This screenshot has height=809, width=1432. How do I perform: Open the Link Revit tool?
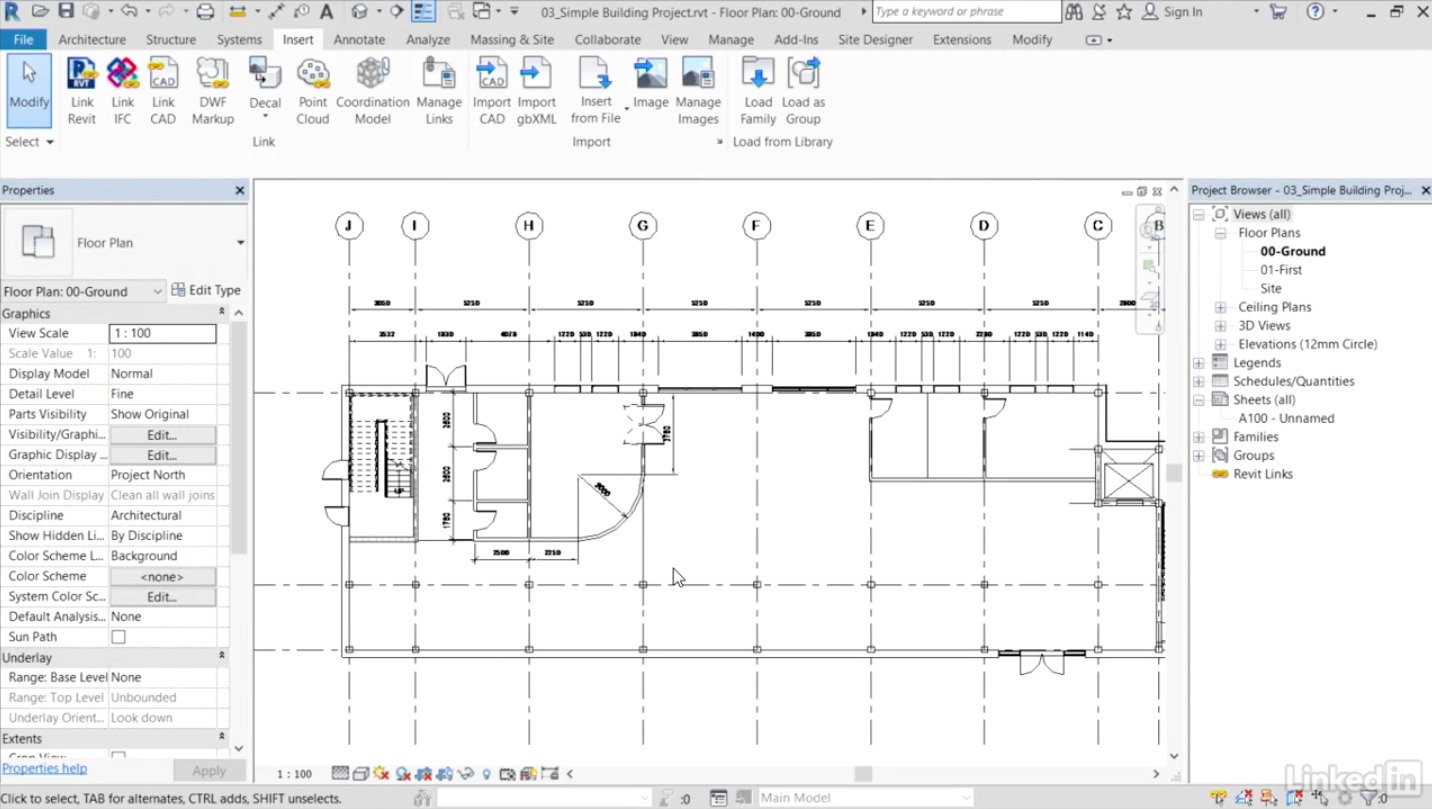click(81, 90)
